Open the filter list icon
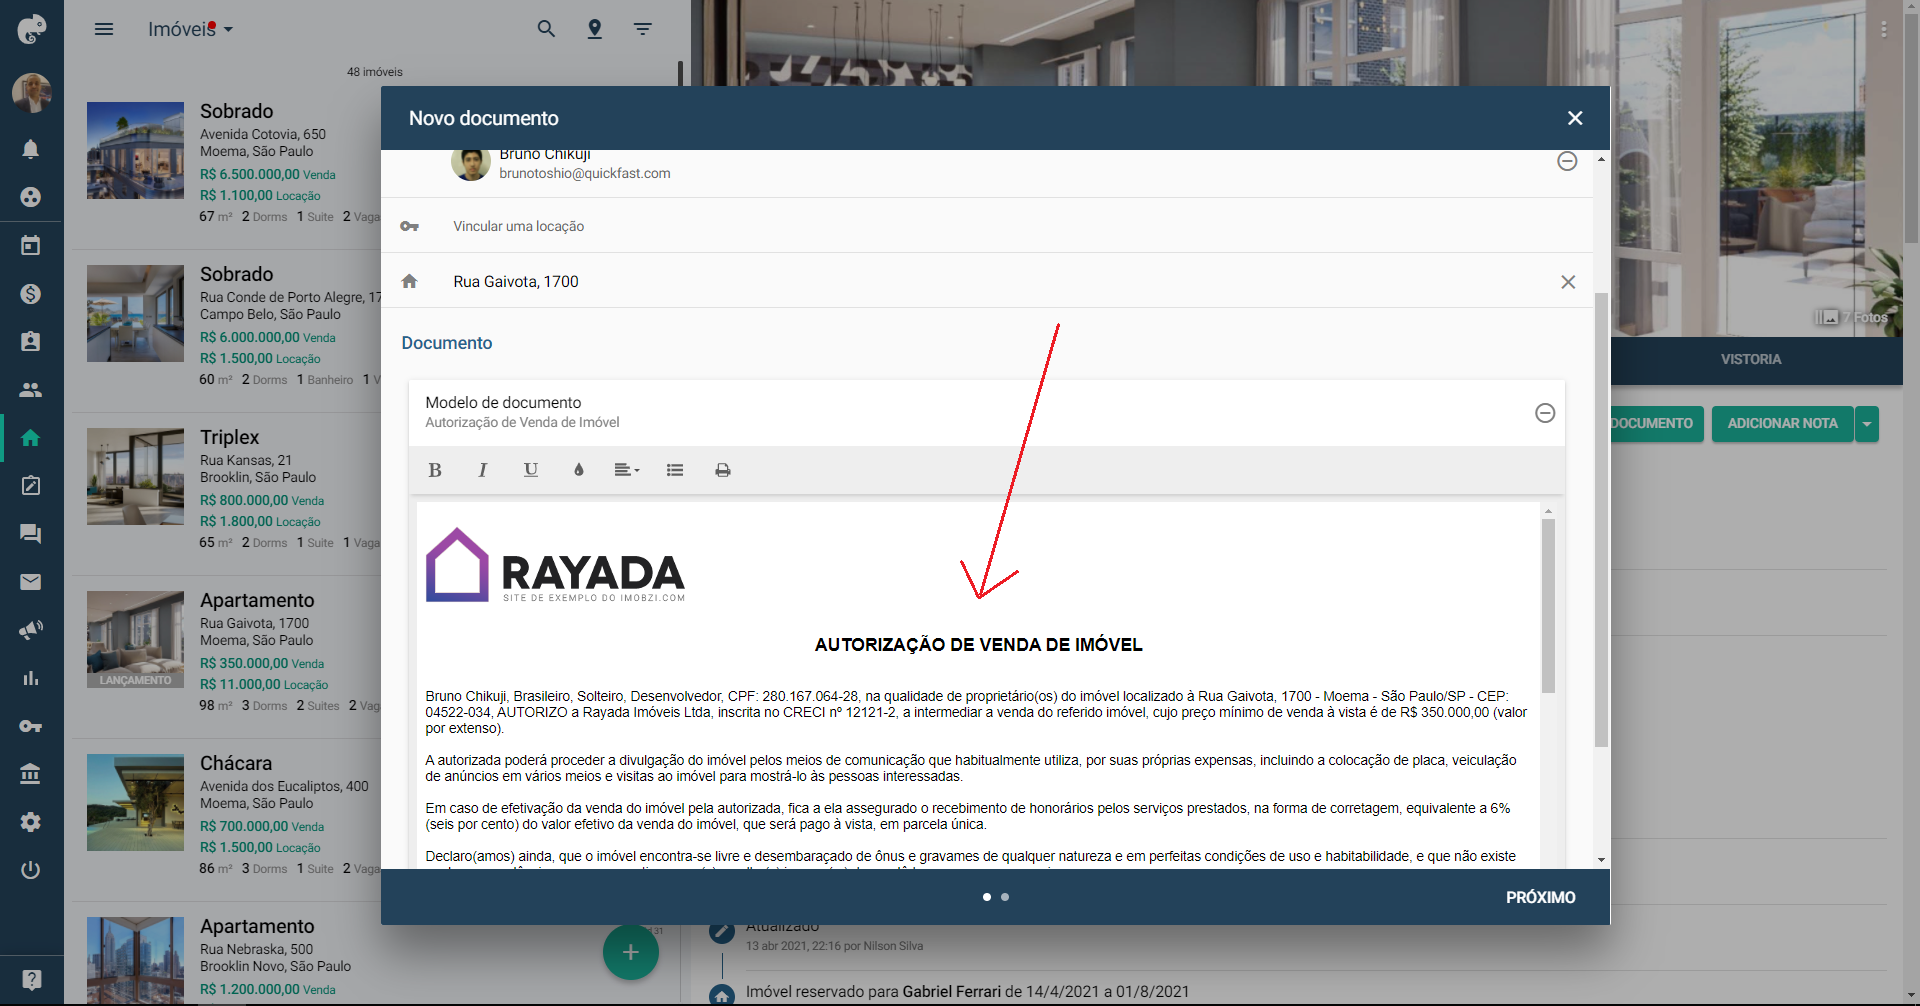The image size is (1920, 1006). pyautogui.click(x=643, y=29)
